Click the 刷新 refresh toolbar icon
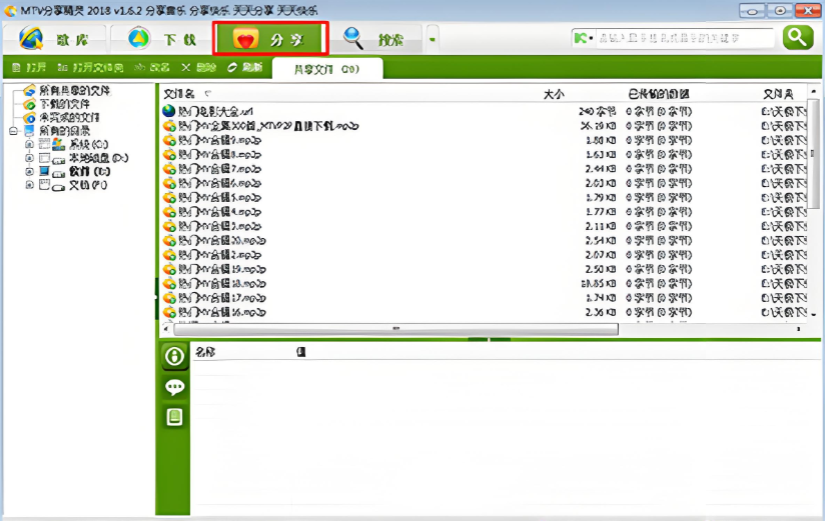The width and height of the screenshot is (825, 521). tap(245, 68)
